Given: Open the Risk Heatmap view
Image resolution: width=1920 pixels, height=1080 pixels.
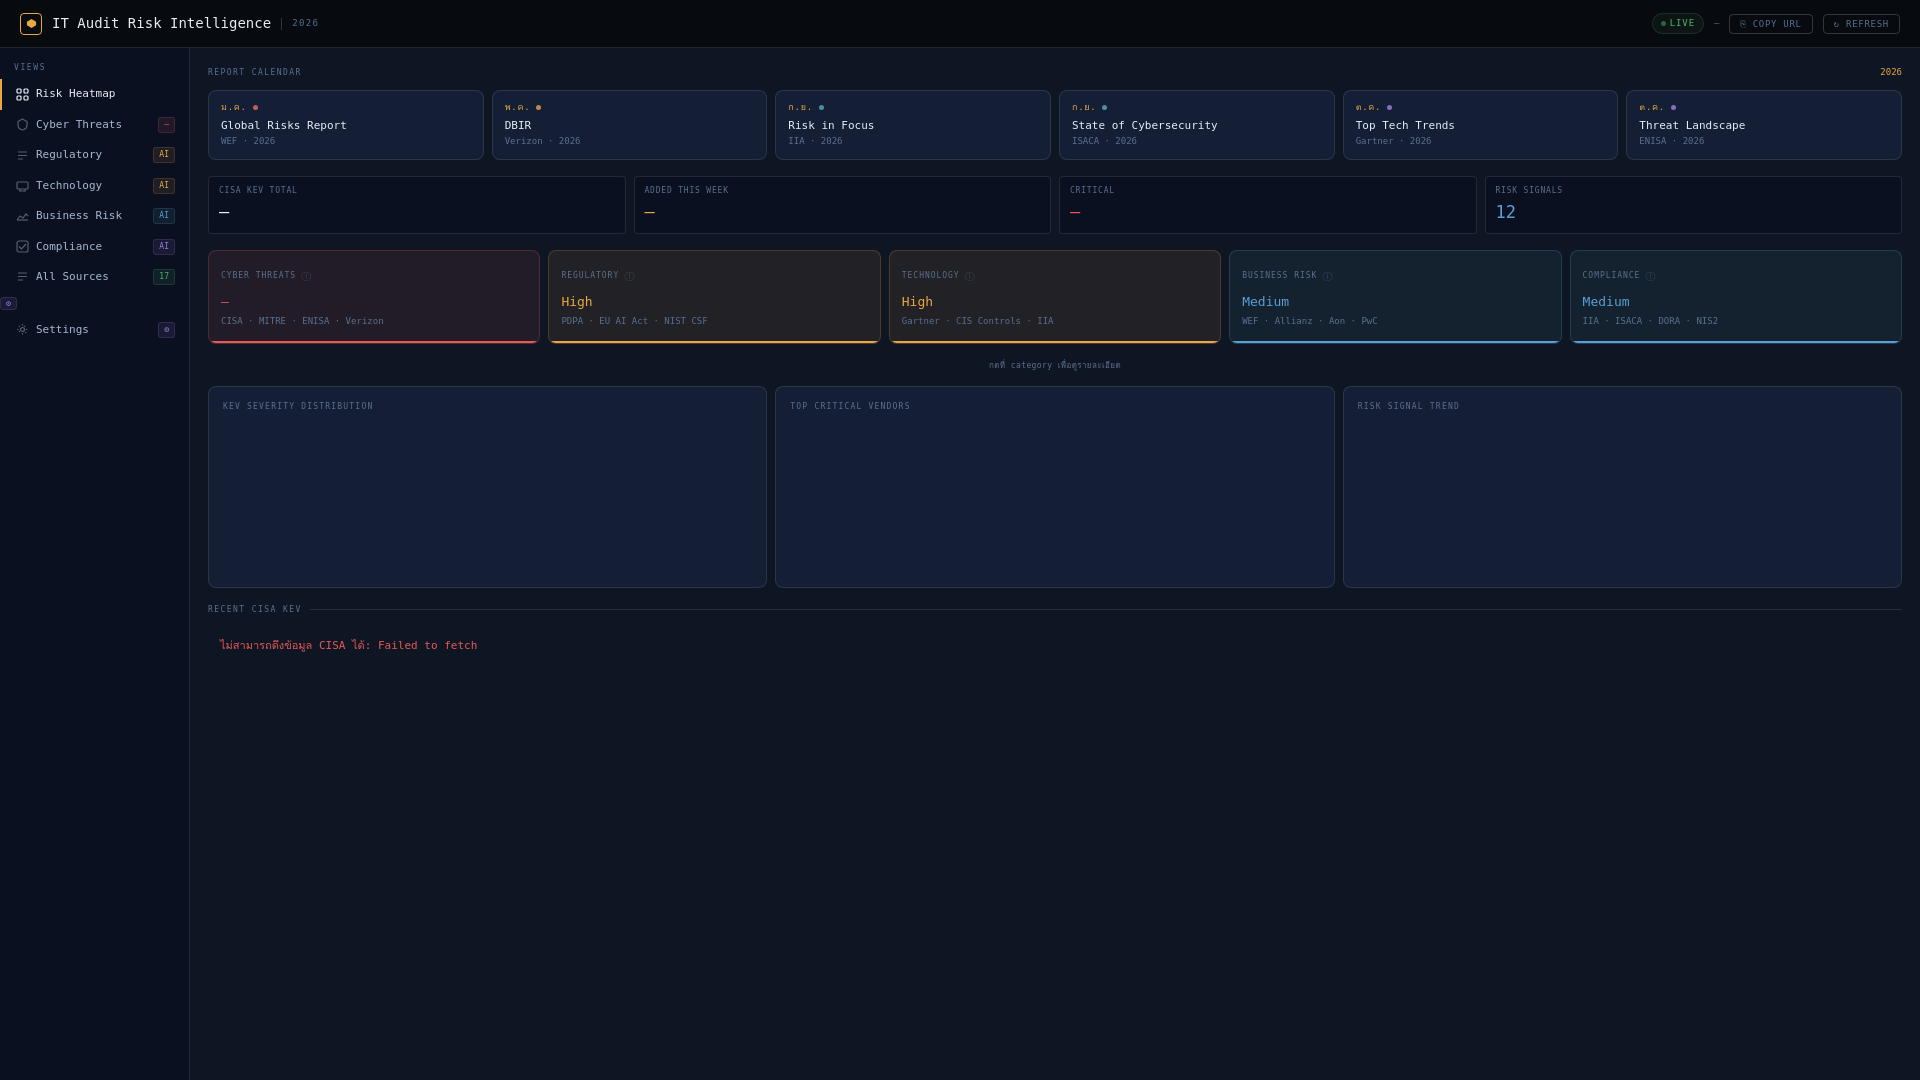Looking at the screenshot, I should click(x=95, y=94).
